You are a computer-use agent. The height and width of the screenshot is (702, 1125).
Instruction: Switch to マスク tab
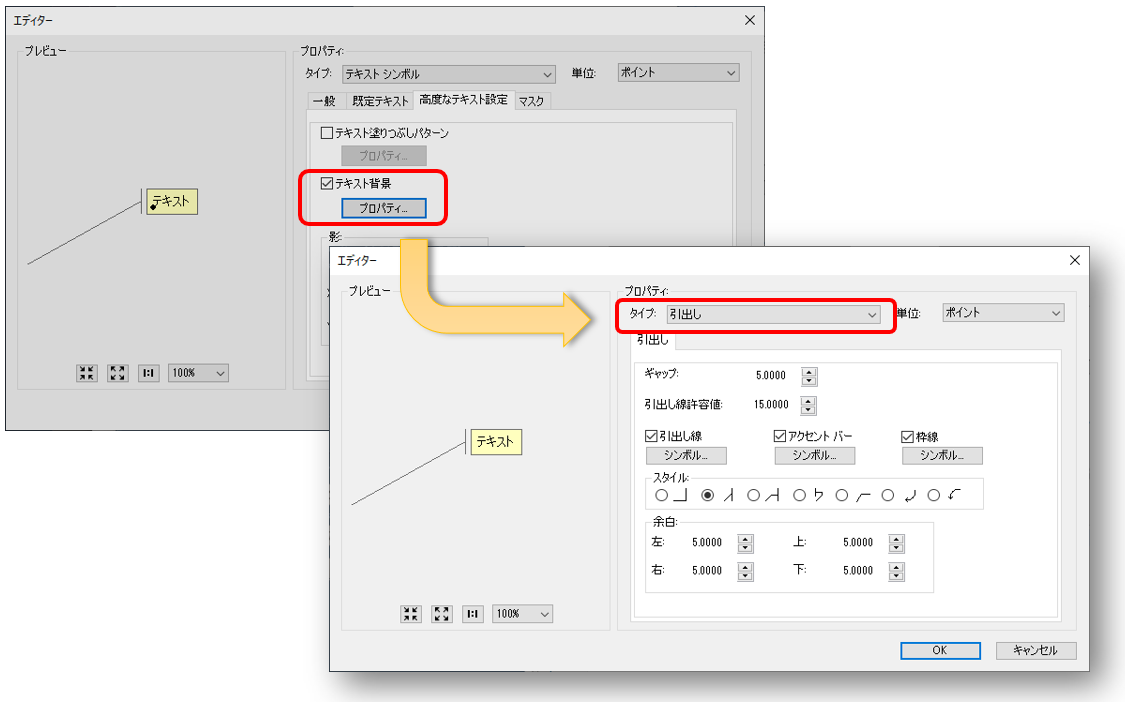532,101
